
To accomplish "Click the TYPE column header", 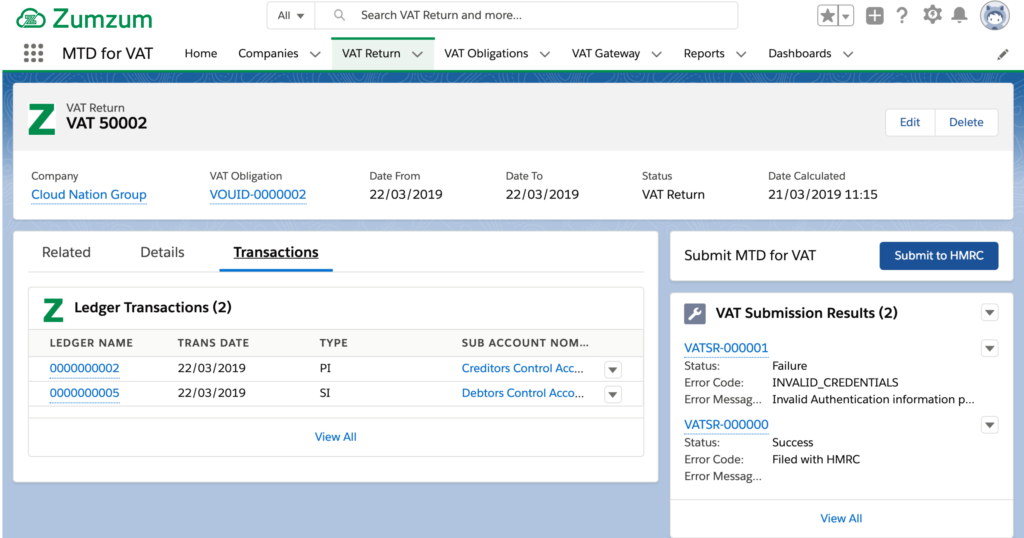I will tap(333, 343).
